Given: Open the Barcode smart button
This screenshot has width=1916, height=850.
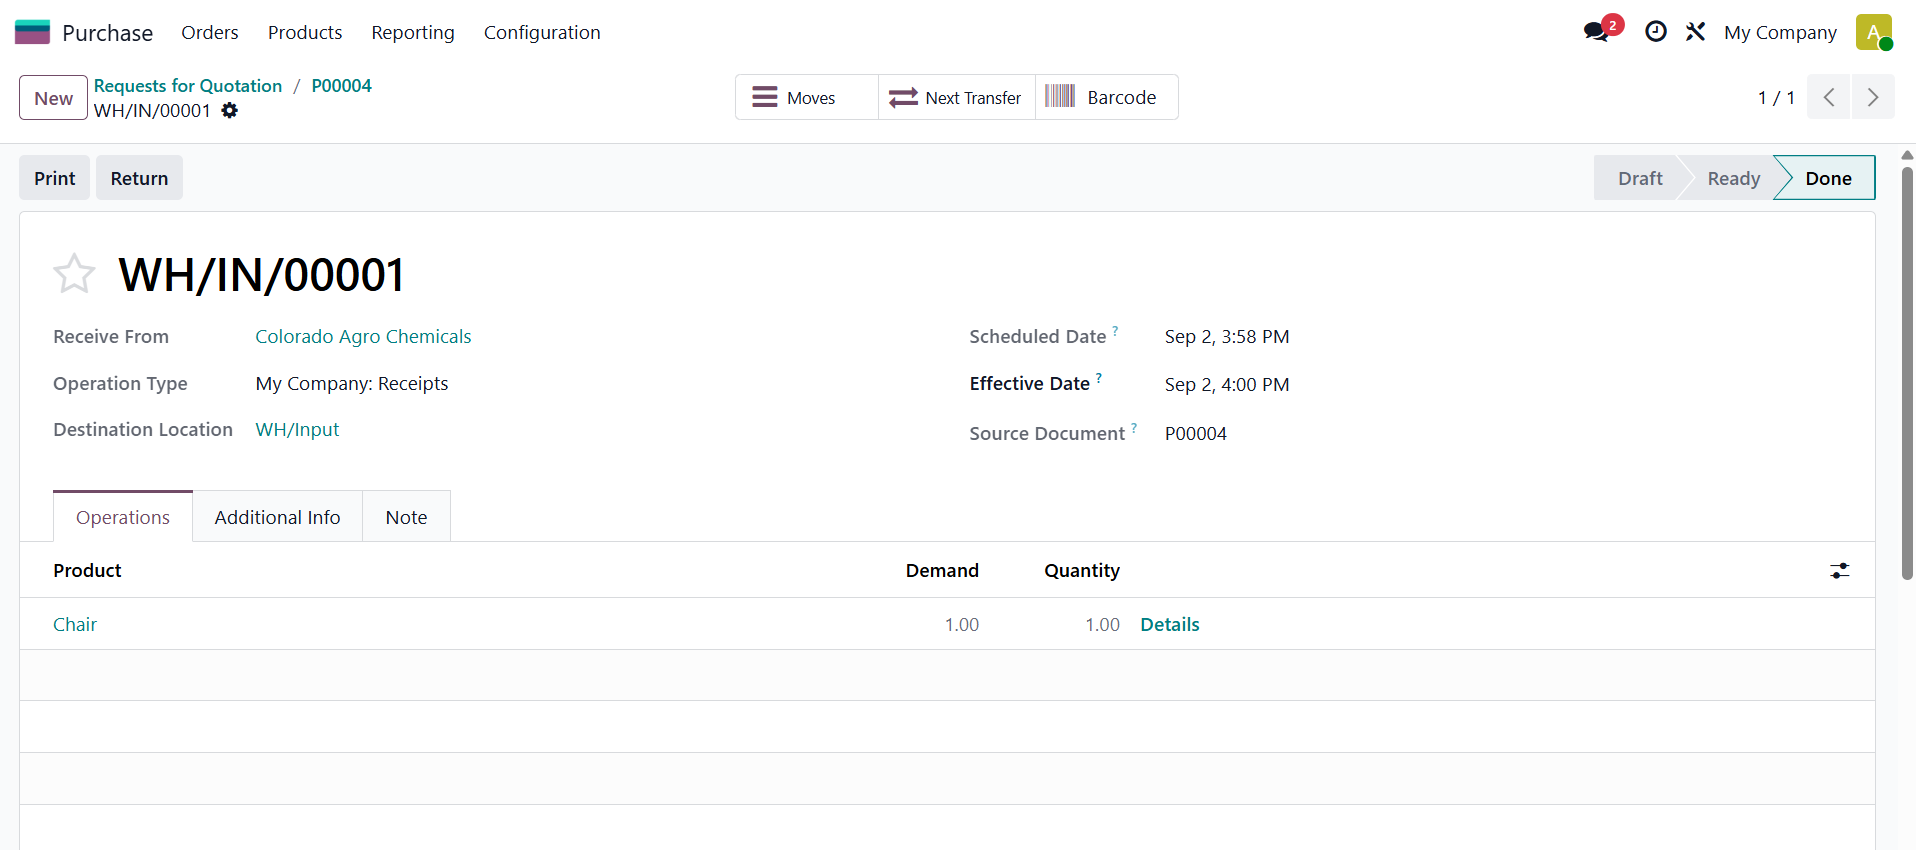Looking at the screenshot, I should [x=1107, y=98].
